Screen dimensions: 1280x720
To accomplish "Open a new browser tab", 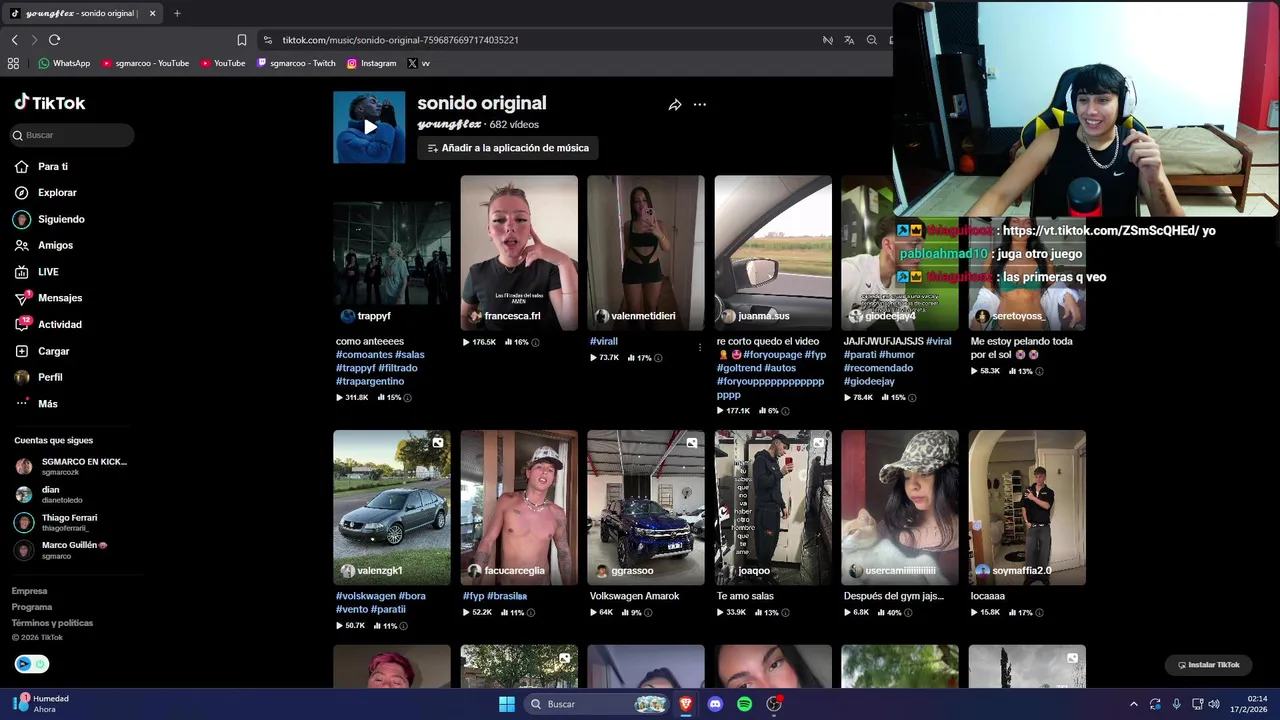I will pyautogui.click(x=177, y=13).
